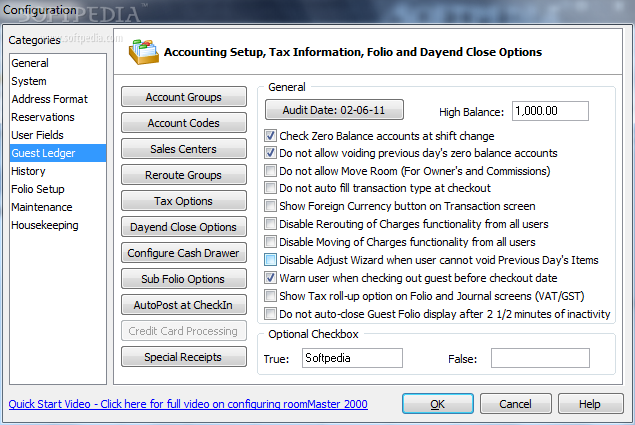Enable Do not allow Move Room checkbox
The image size is (635, 425).
click(x=270, y=171)
